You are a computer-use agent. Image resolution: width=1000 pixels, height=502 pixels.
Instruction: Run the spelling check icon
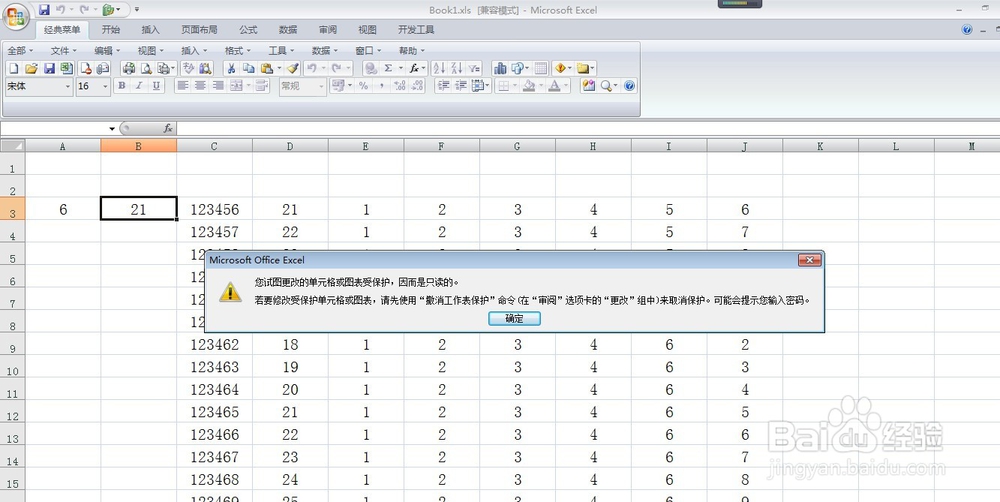pos(189,68)
